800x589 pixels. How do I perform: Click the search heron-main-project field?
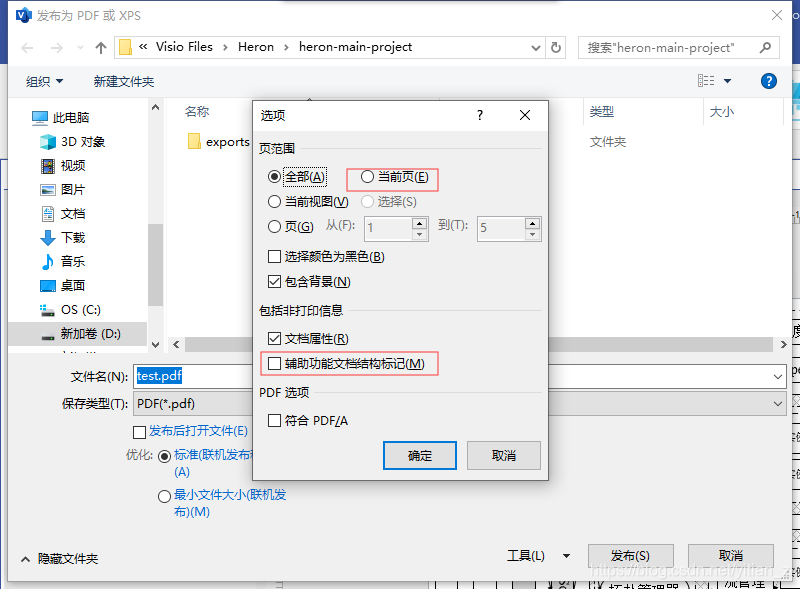(668, 47)
